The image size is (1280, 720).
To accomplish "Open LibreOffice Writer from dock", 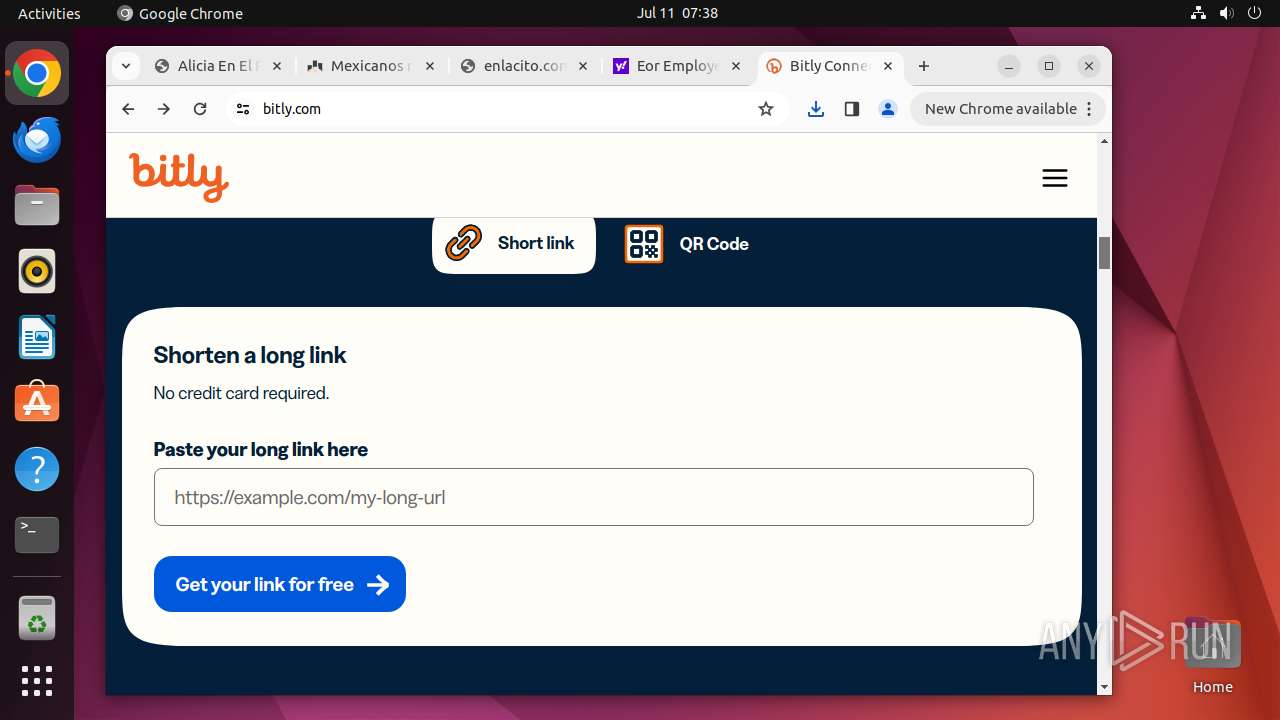I will point(37,337).
